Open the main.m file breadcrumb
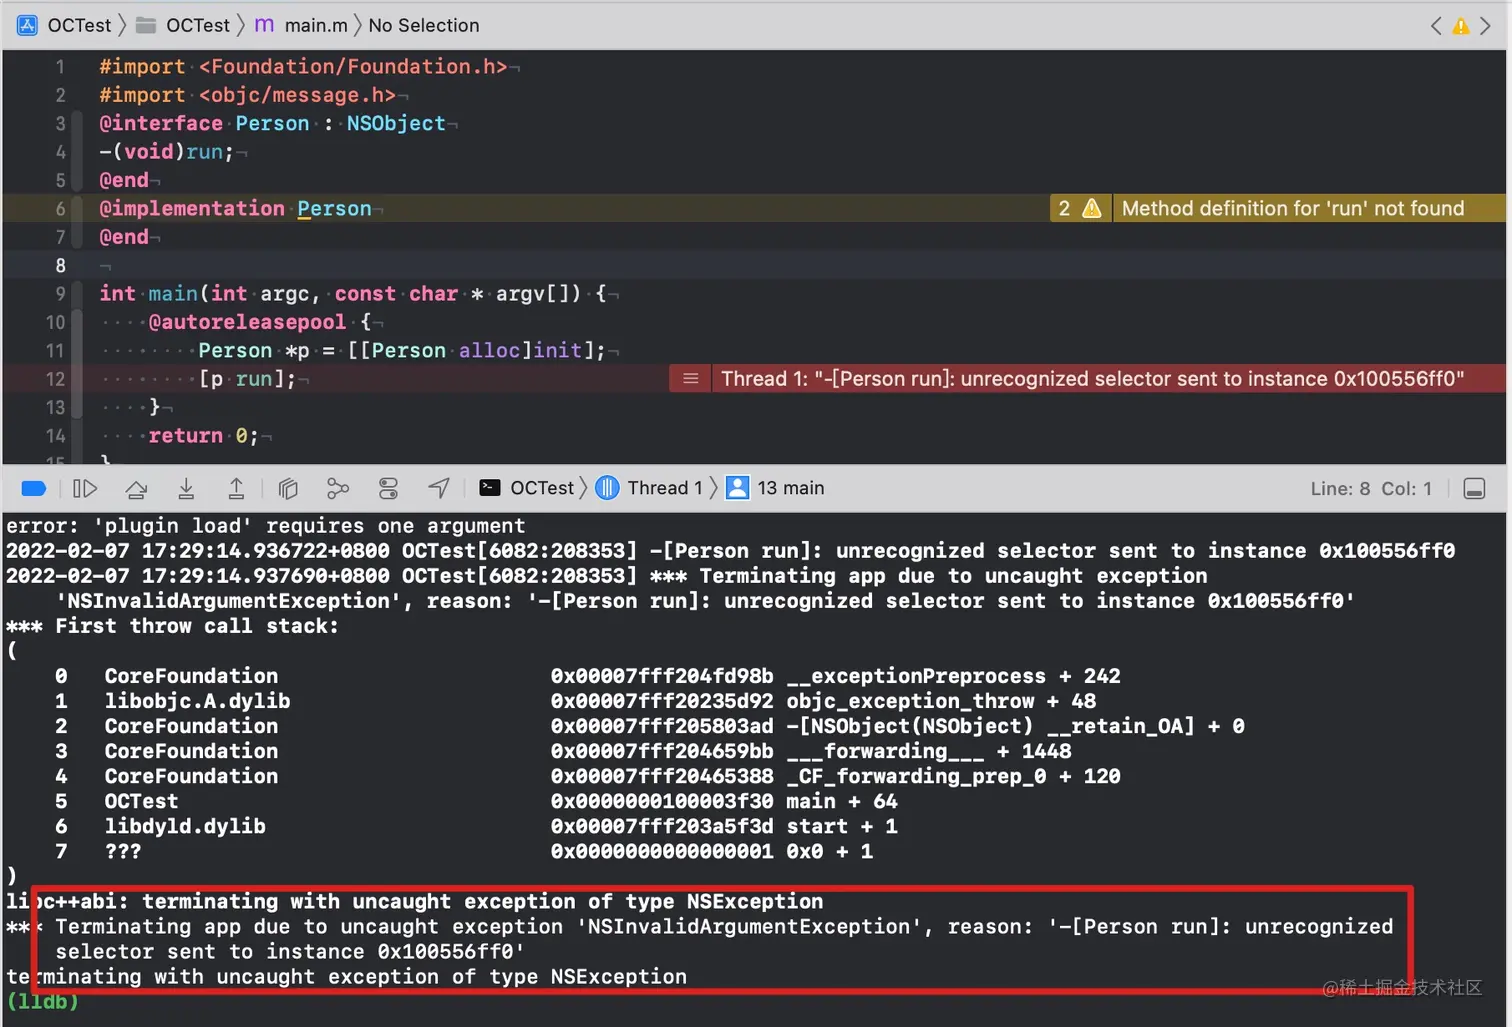The height and width of the screenshot is (1027, 1512). point(301,25)
